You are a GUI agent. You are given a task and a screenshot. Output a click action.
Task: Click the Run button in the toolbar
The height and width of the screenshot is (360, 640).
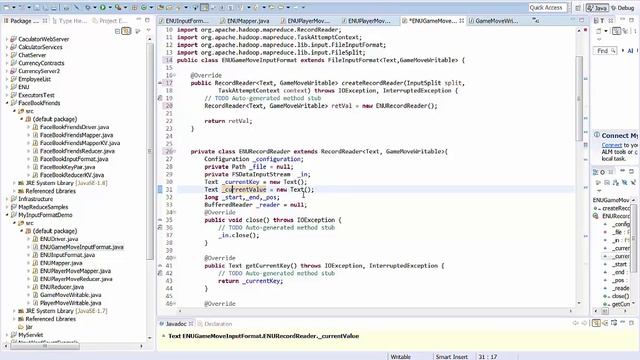click(x=102, y=7)
